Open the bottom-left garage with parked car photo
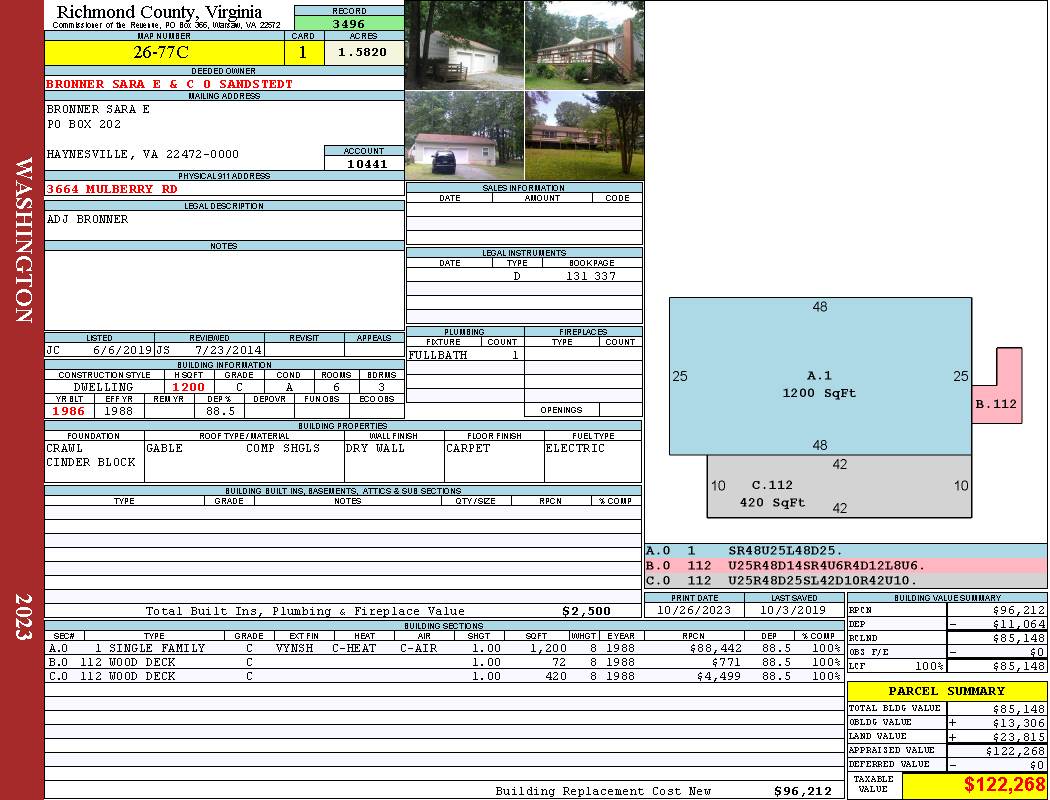Viewport: 1050px width, 800px height. click(x=464, y=136)
